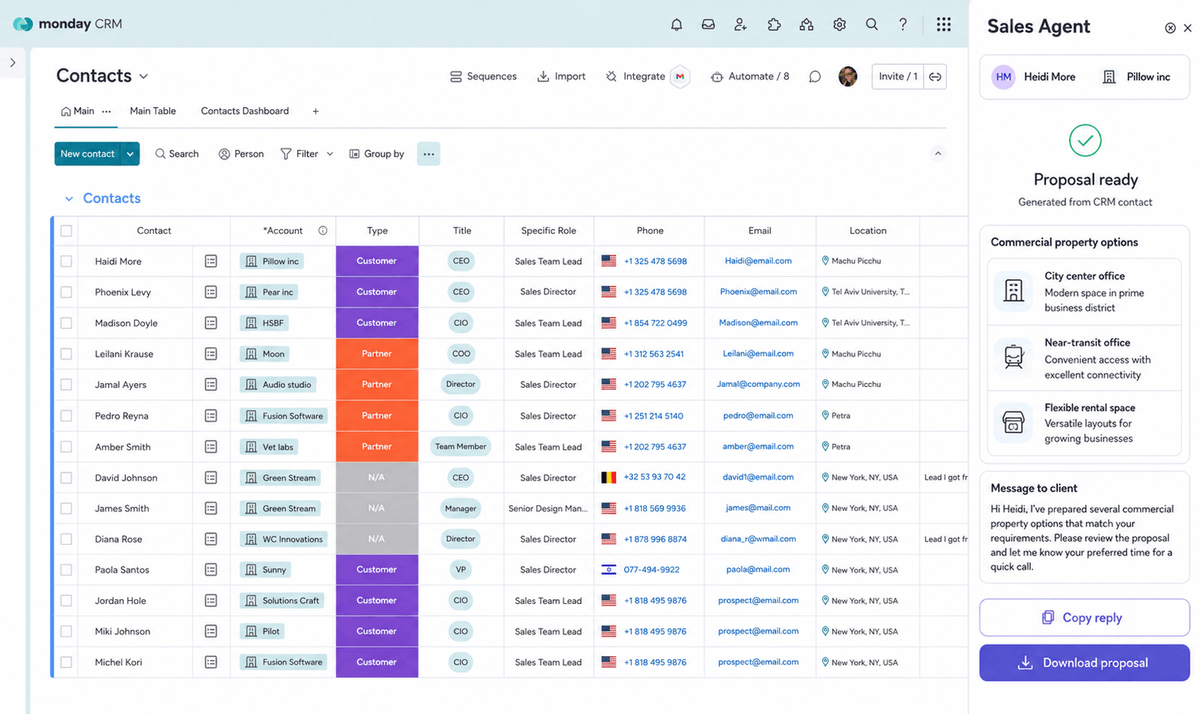
Task: Open the nine-dot apps grid menu
Action: coord(943,24)
